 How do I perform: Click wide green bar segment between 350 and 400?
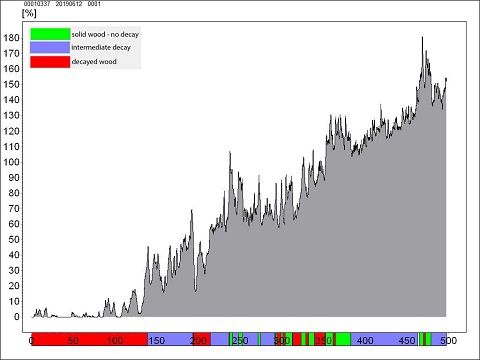[343, 339]
